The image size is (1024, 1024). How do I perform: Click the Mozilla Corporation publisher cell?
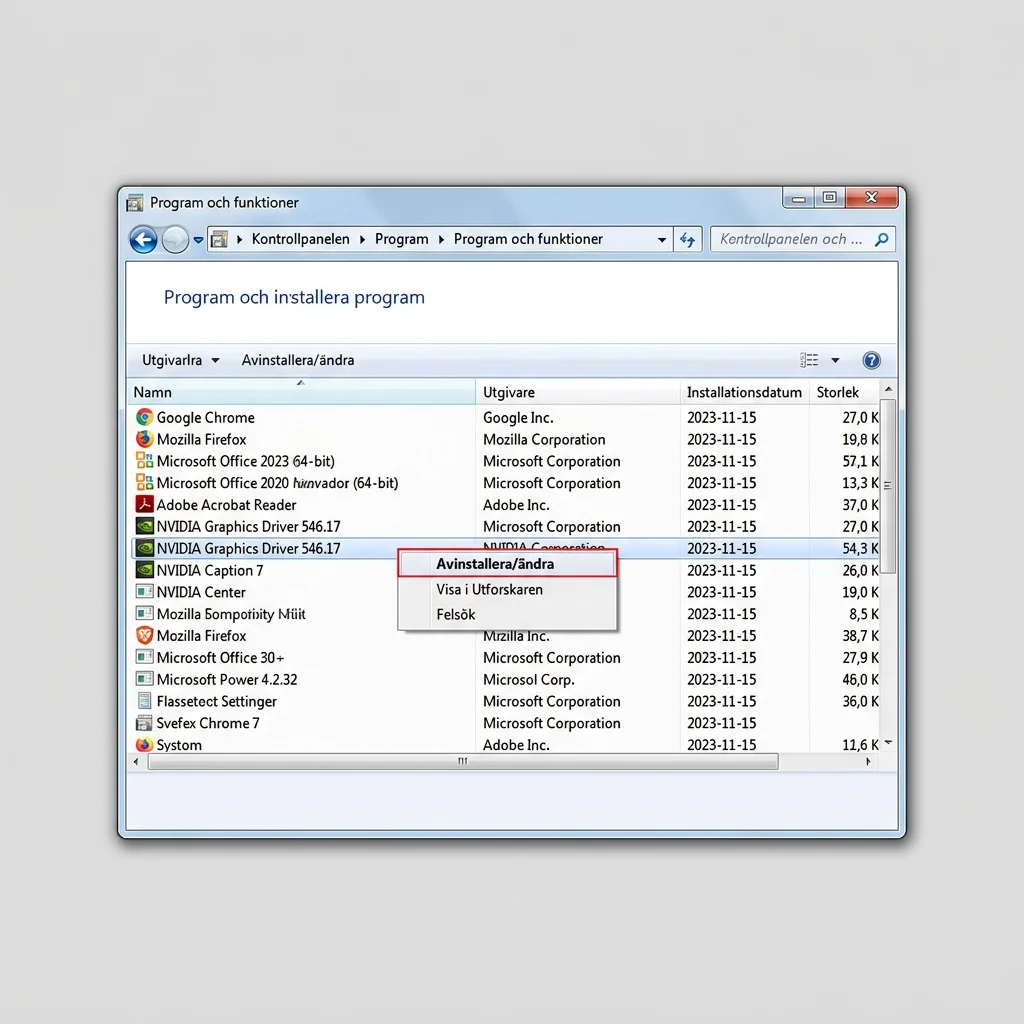click(544, 440)
